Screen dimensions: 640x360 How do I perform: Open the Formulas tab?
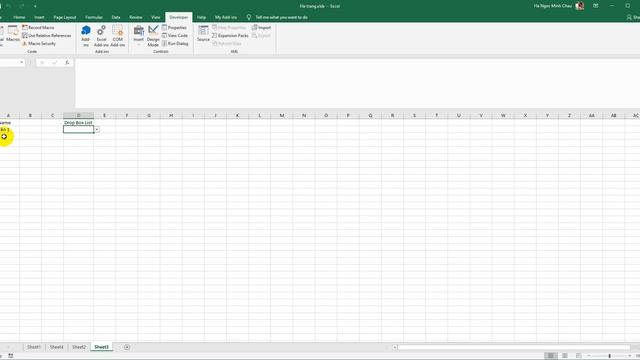tap(94, 17)
